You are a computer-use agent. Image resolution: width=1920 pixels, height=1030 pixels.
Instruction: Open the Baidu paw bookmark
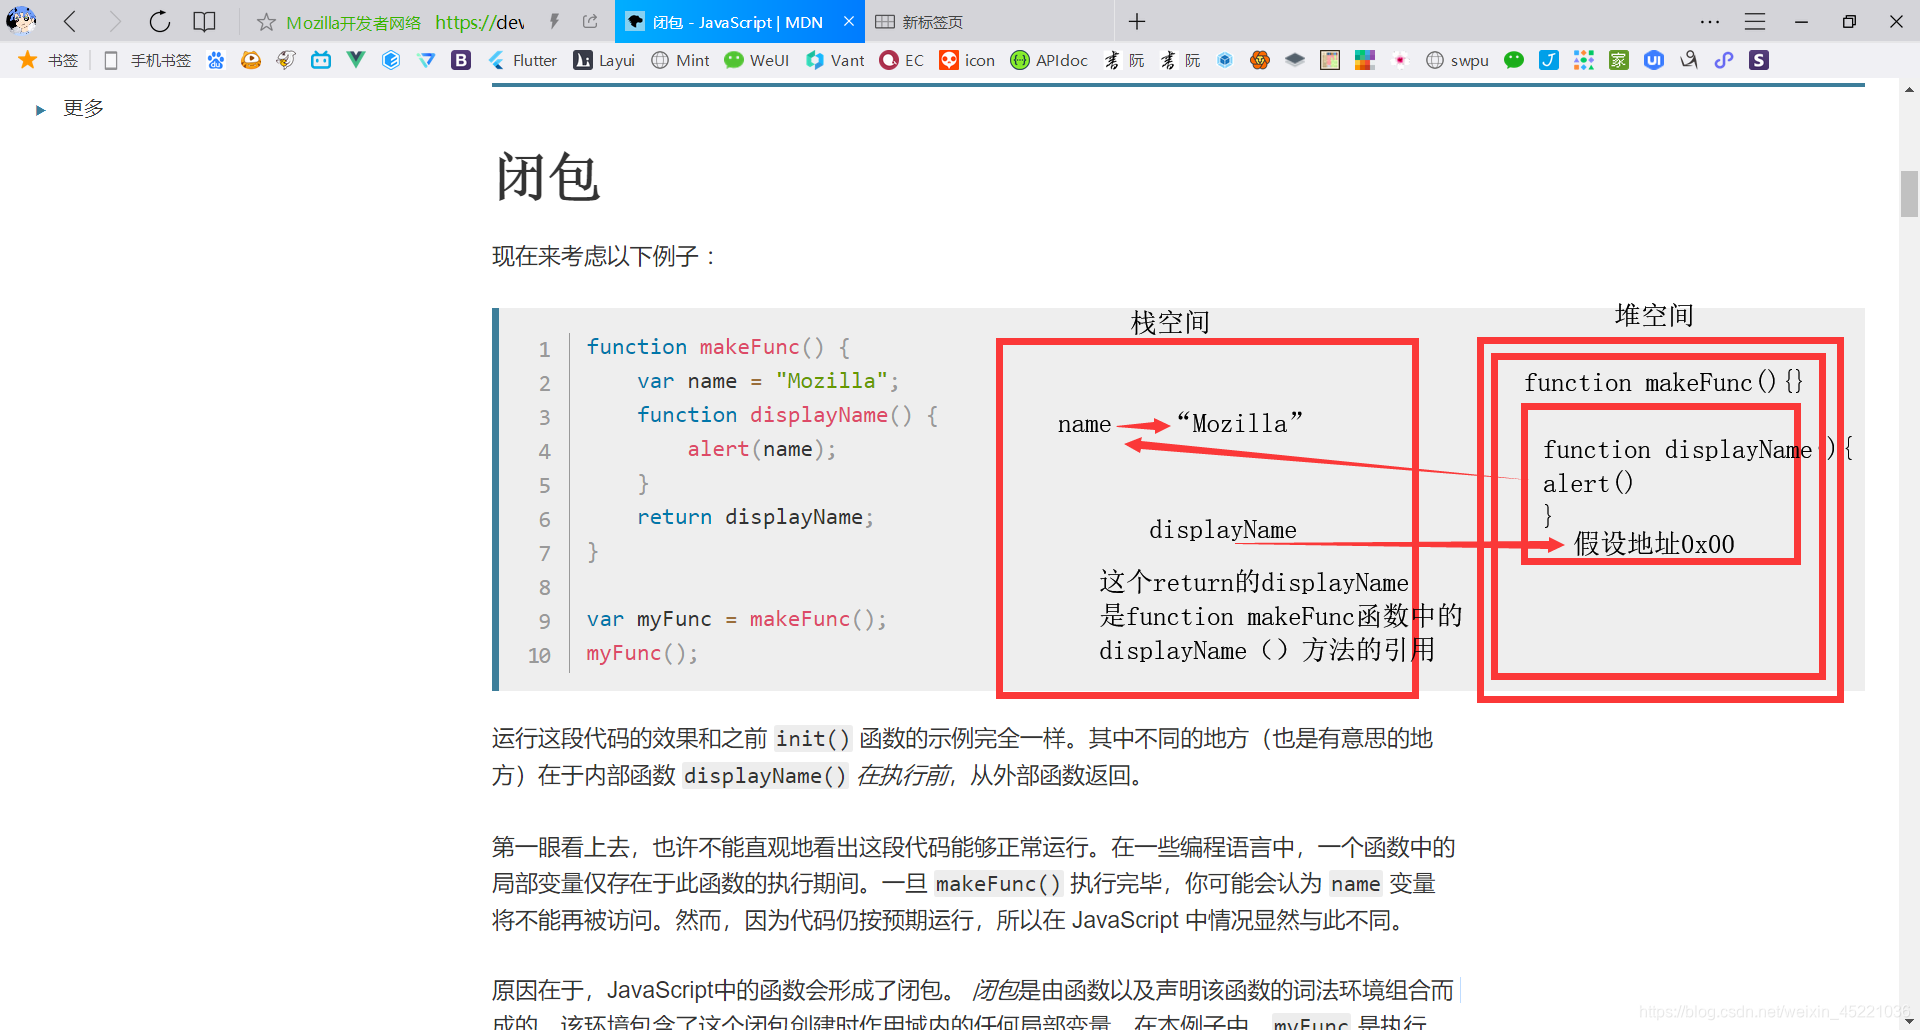(216, 60)
